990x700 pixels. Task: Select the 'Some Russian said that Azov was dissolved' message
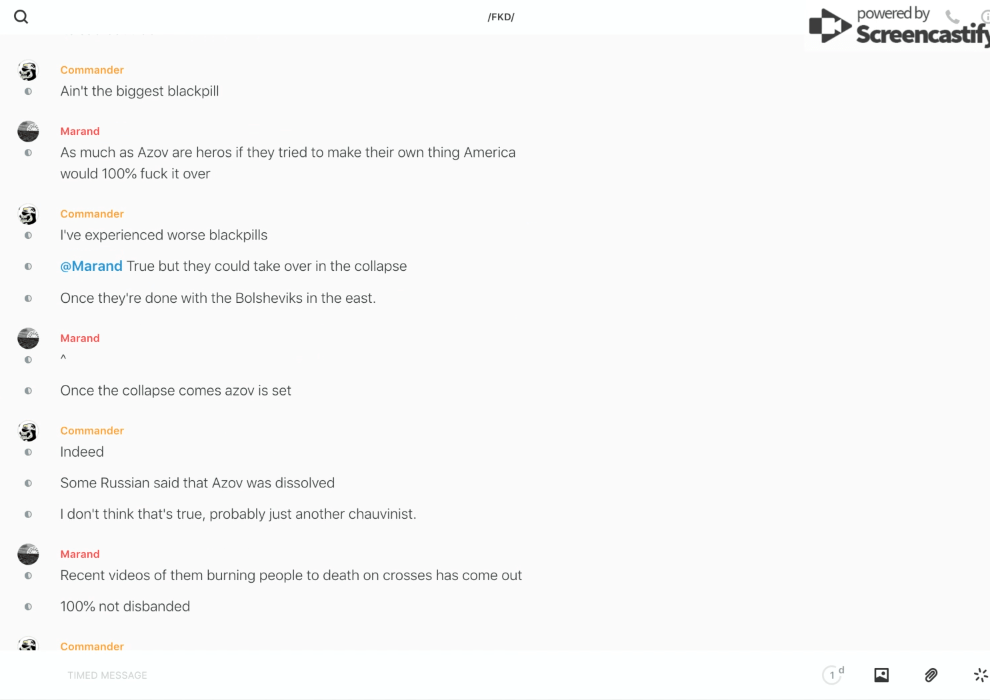197,483
